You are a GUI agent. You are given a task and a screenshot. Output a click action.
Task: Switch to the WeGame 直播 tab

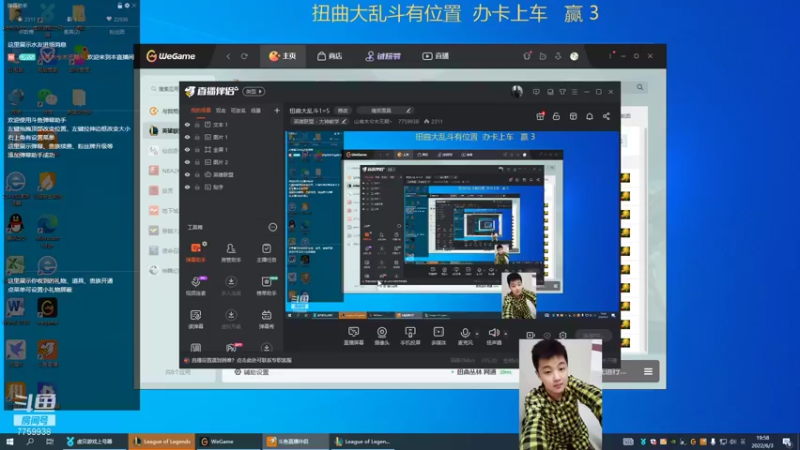pos(436,56)
